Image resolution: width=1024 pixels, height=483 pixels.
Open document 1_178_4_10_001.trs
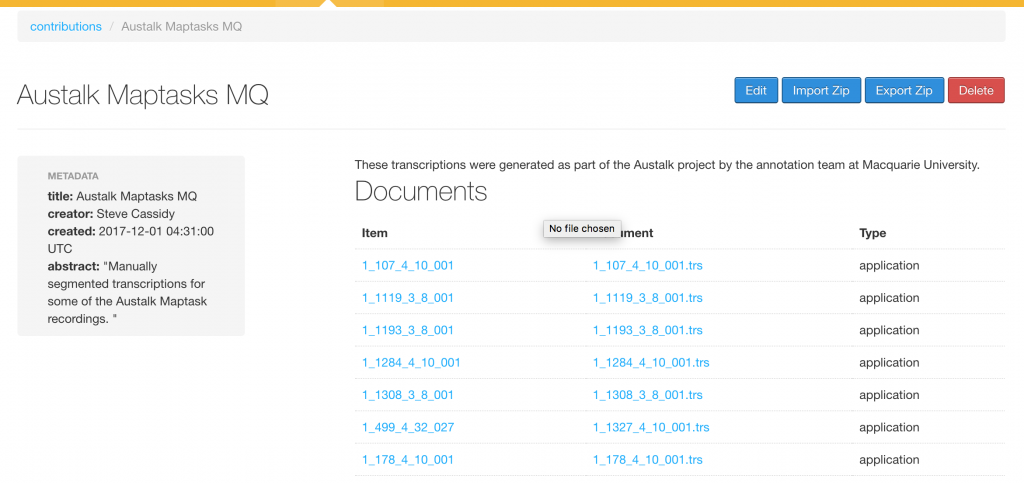point(648,460)
